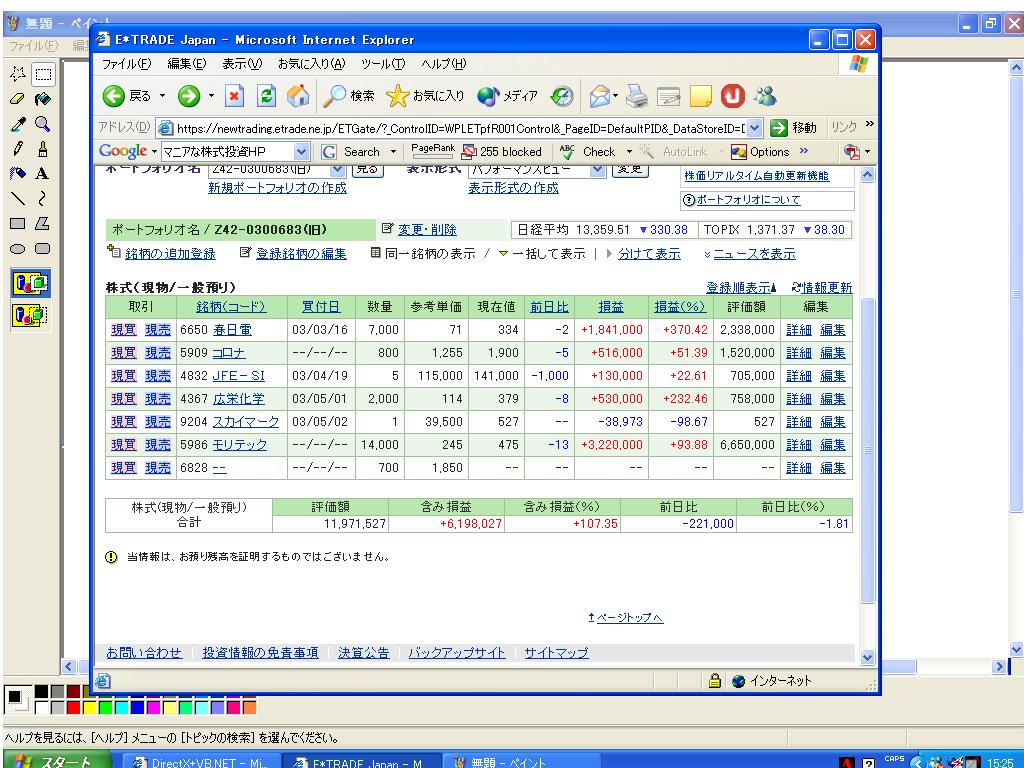The width and height of the screenshot is (1024, 768).
Task: Select the Paint line tool
Action: 18,199
